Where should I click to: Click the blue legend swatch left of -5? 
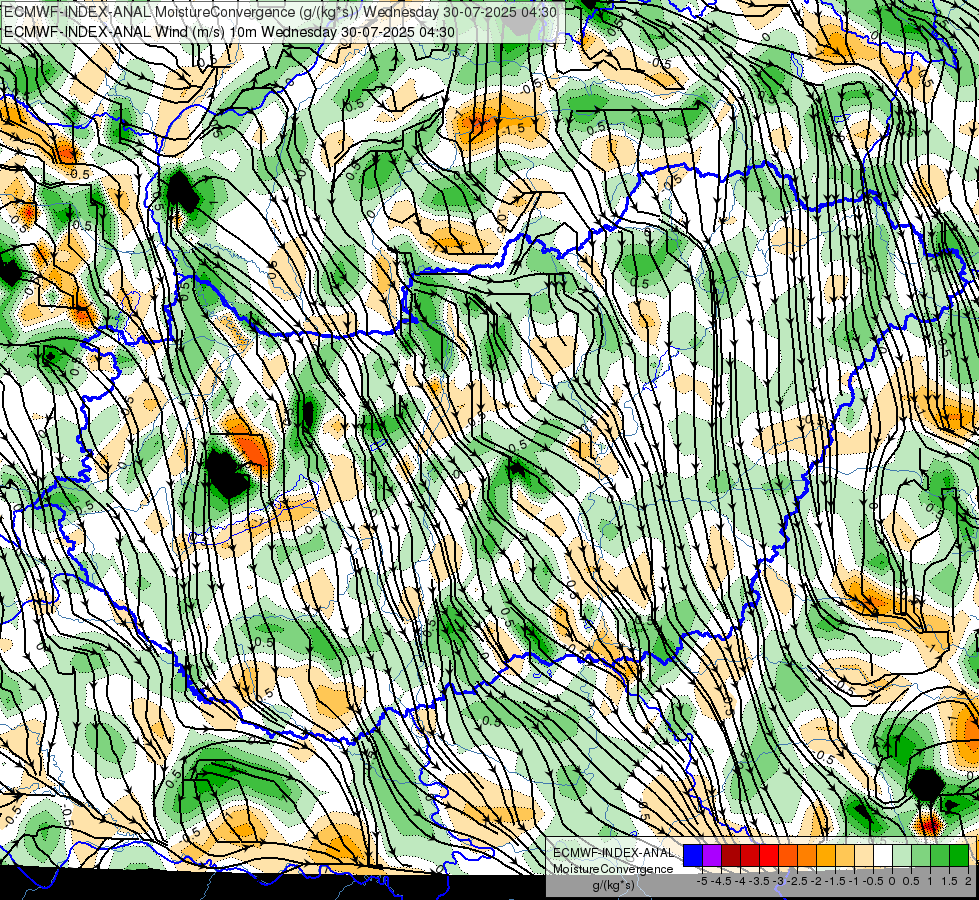pos(693,855)
